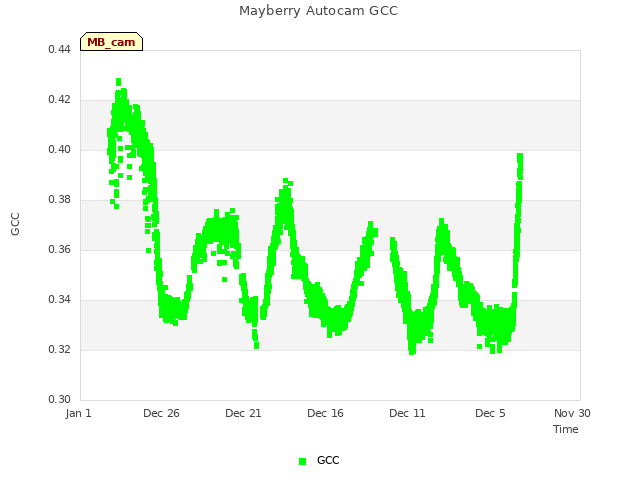
Task: Click the Dec 5 x-axis label
Action: coord(490,413)
